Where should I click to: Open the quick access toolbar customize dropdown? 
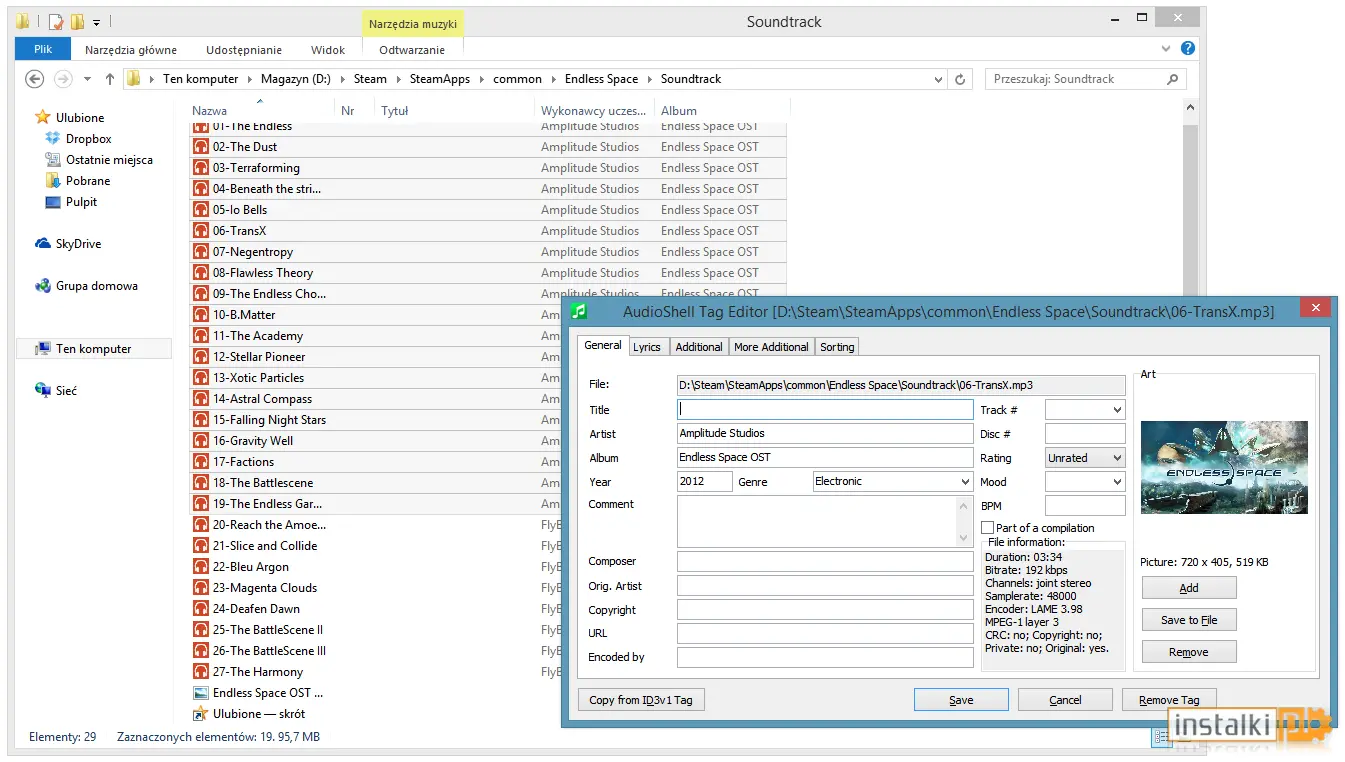coord(96,22)
